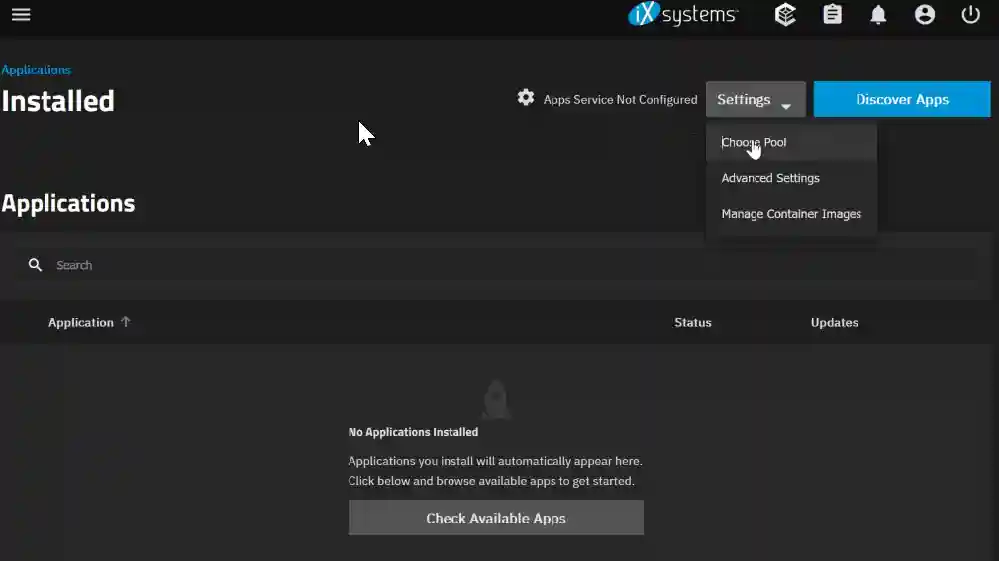Viewport: 999px width, 561px height.
Task: Click the Discover Apps button
Action: coord(902,99)
